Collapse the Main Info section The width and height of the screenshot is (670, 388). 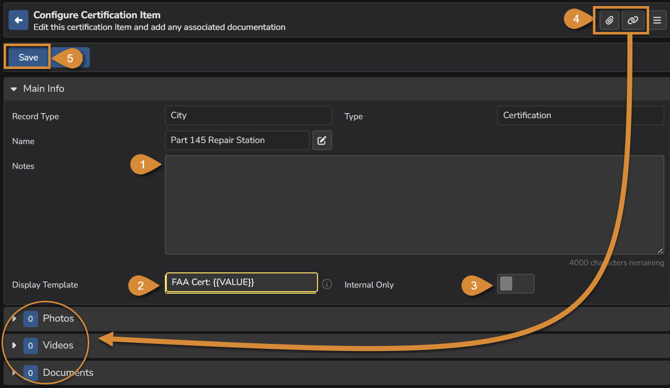pyautogui.click(x=14, y=89)
